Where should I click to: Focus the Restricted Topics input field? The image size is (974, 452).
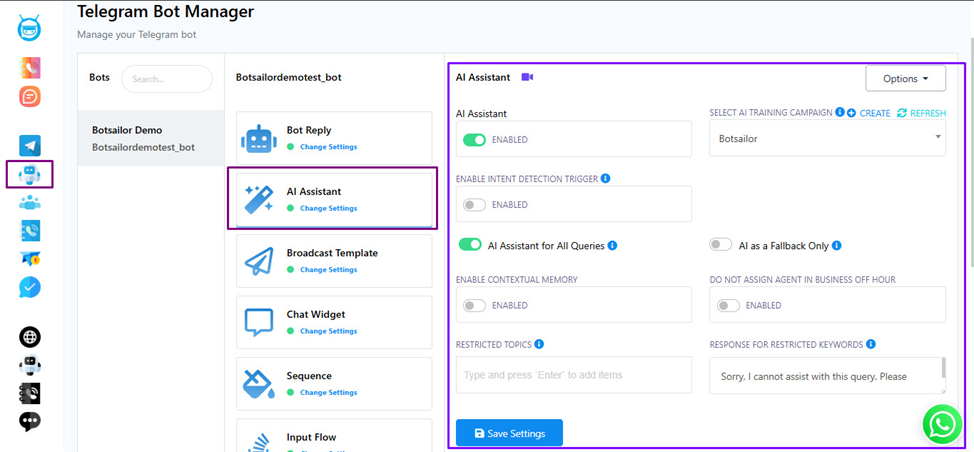(573, 375)
